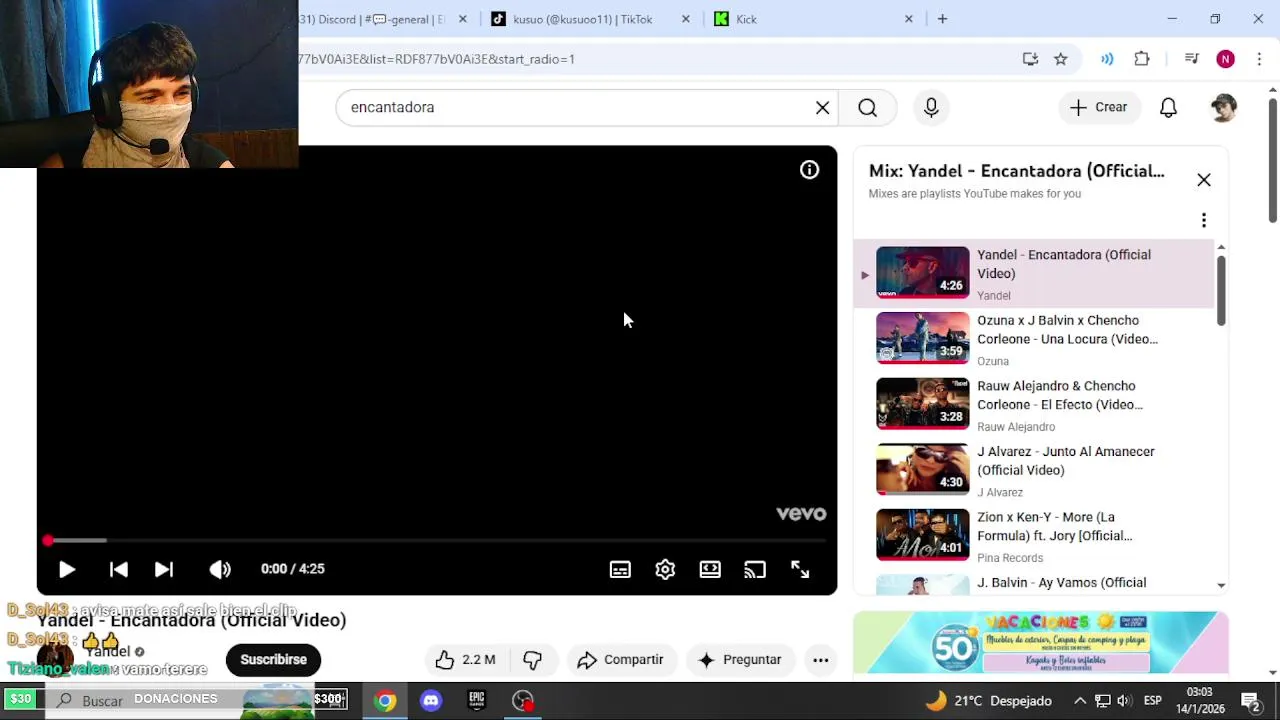The height and width of the screenshot is (720, 1280).
Task: Close the Discord browser tab
Action: point(462,19)
